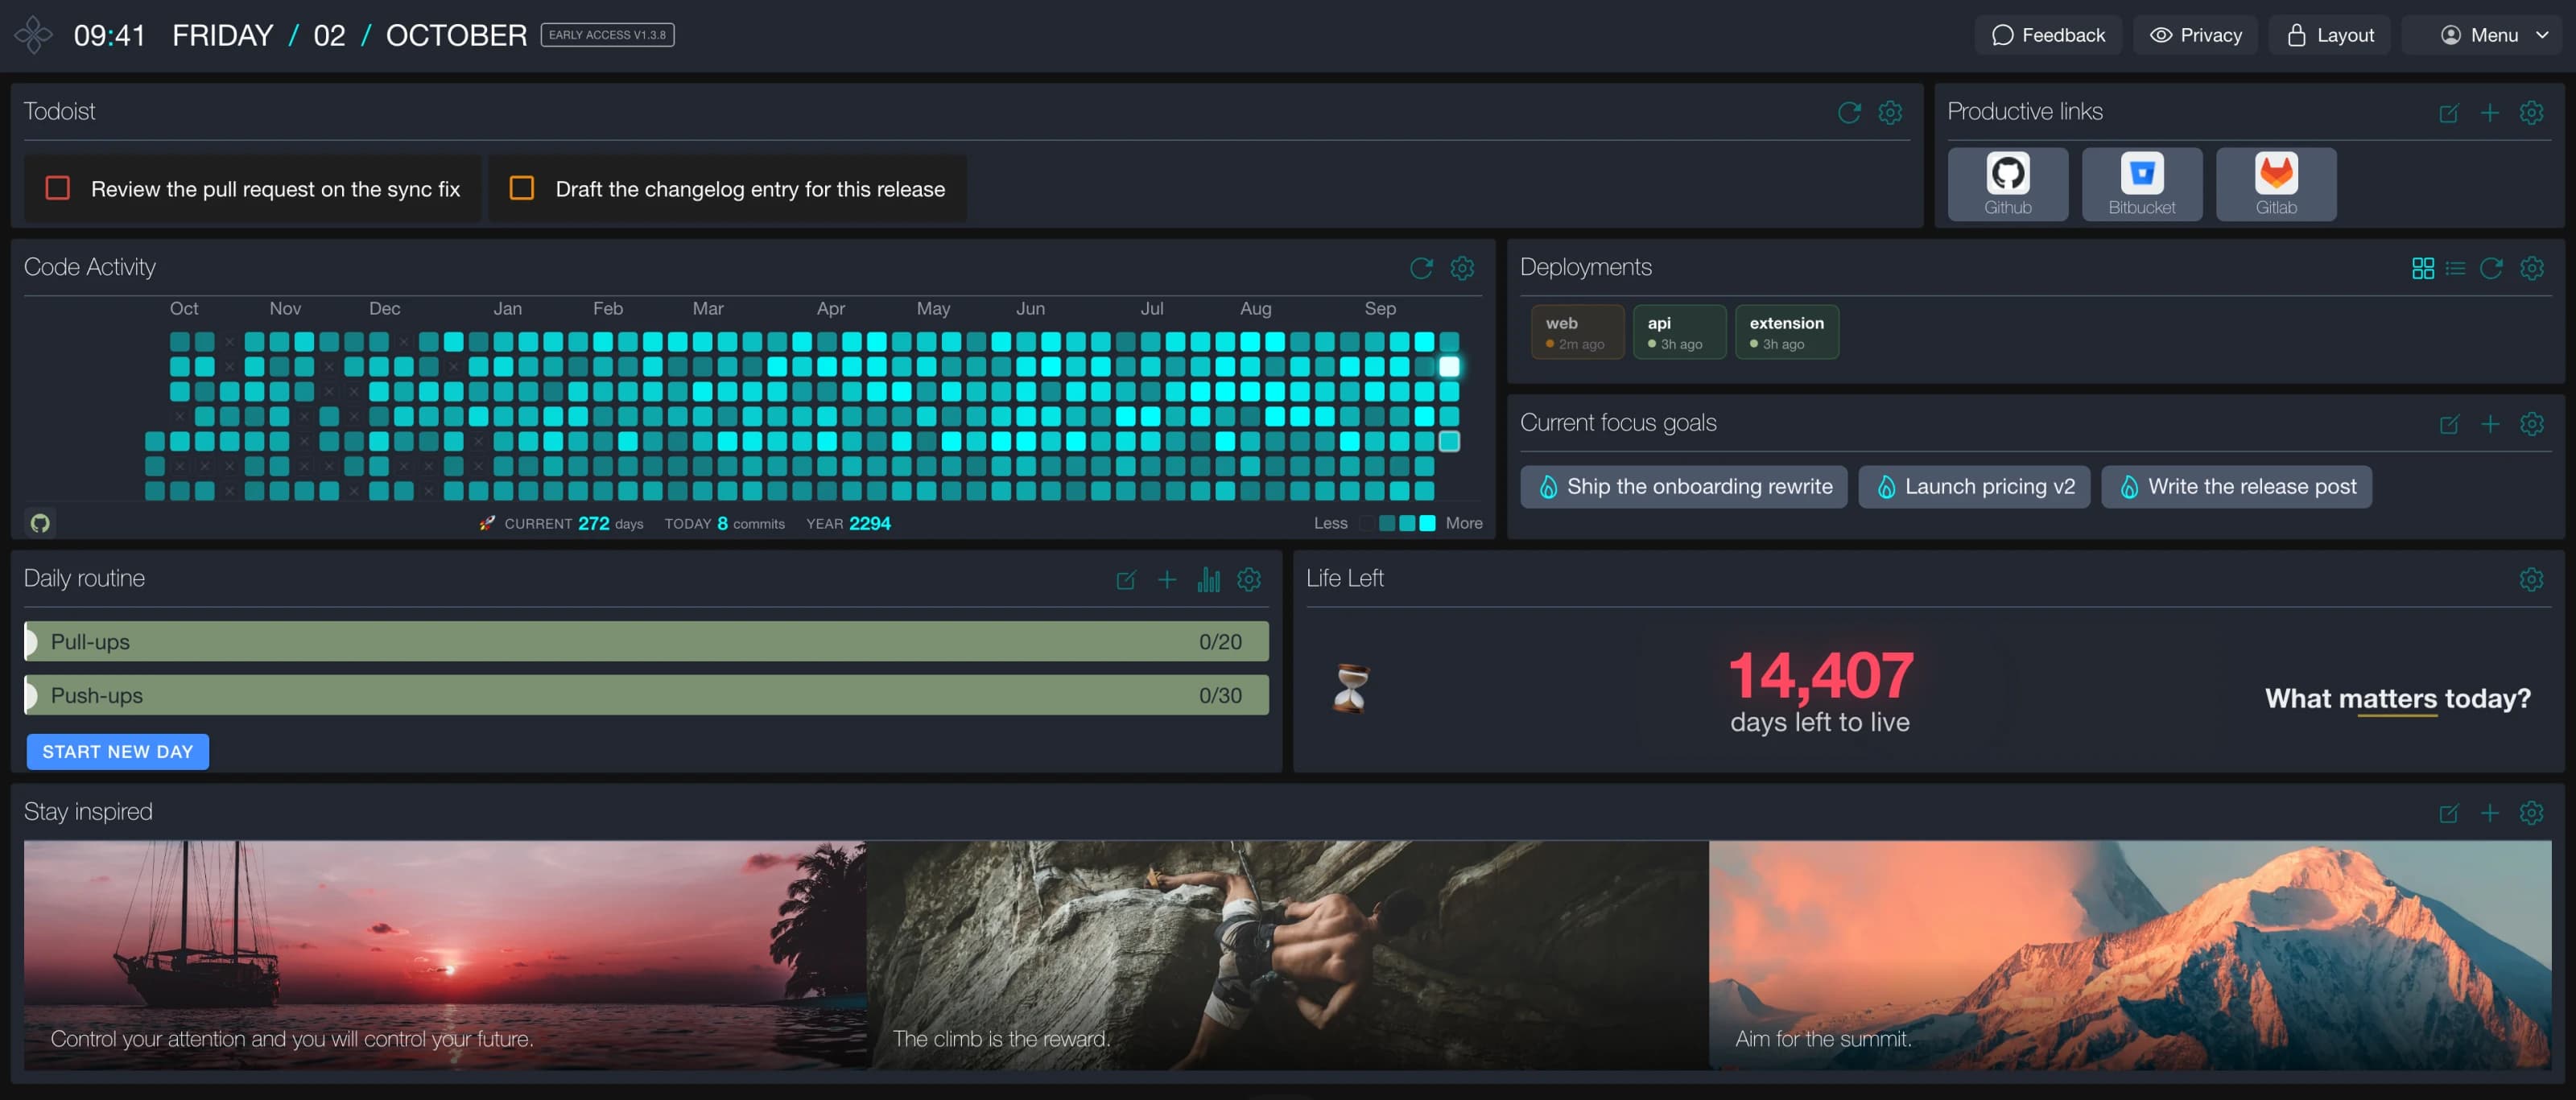Click brightest swatch in Less/More legend
Screen dimensions: 2576x1100
click(1427, 523)
